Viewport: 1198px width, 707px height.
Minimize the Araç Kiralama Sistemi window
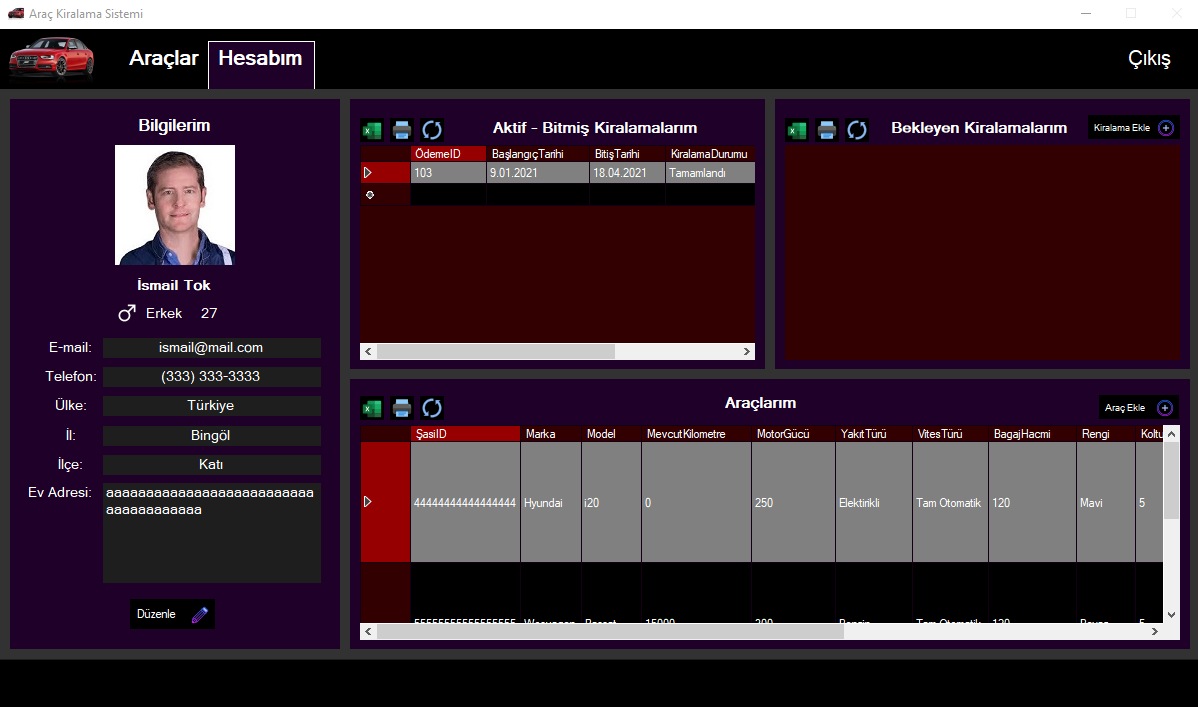(1086, 14)
